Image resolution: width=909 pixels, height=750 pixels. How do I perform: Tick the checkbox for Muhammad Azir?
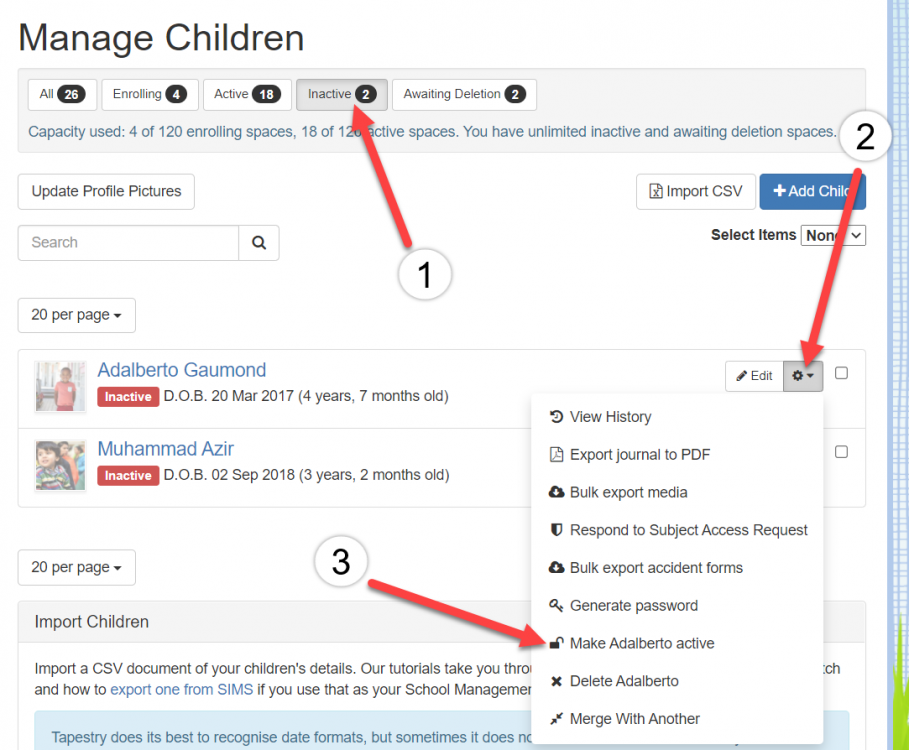(841, 452)
